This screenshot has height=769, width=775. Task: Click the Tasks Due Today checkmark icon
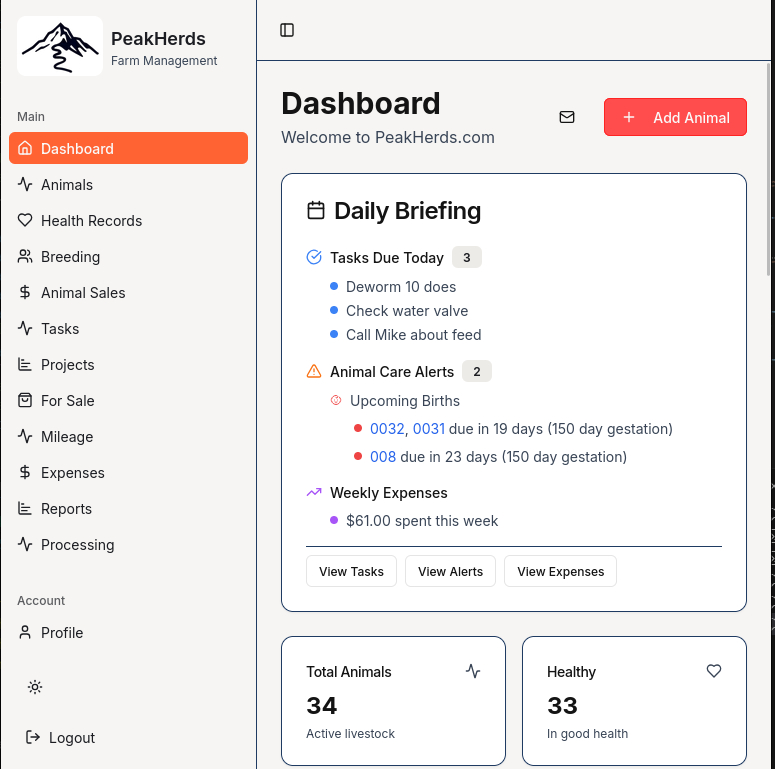click(314, 258)
